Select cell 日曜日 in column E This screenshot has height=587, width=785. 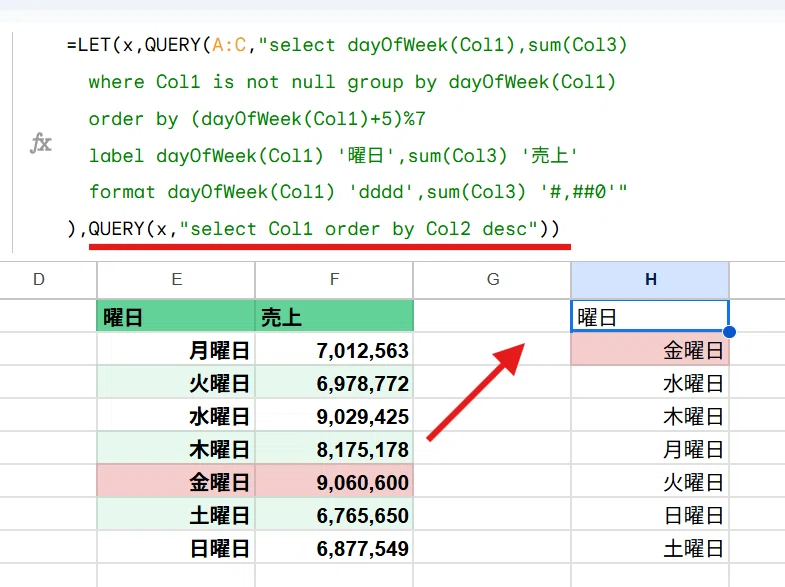(176, 547)
